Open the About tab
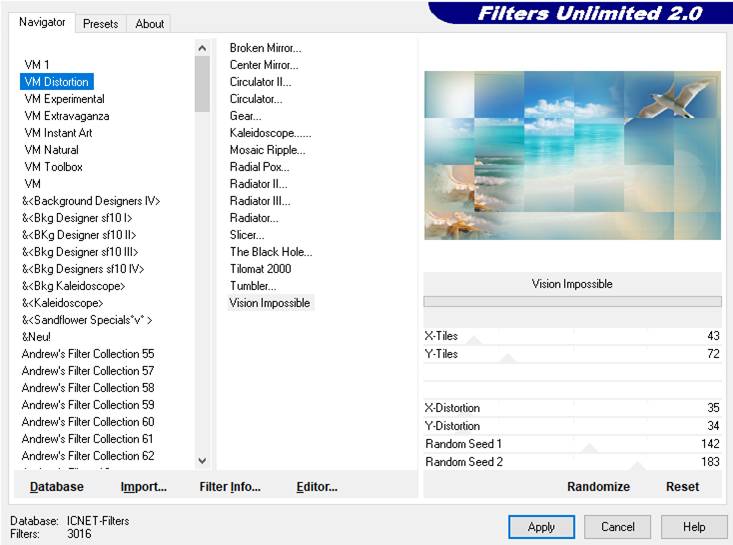Viewport: 733px width, 545px height. [150, 24]
